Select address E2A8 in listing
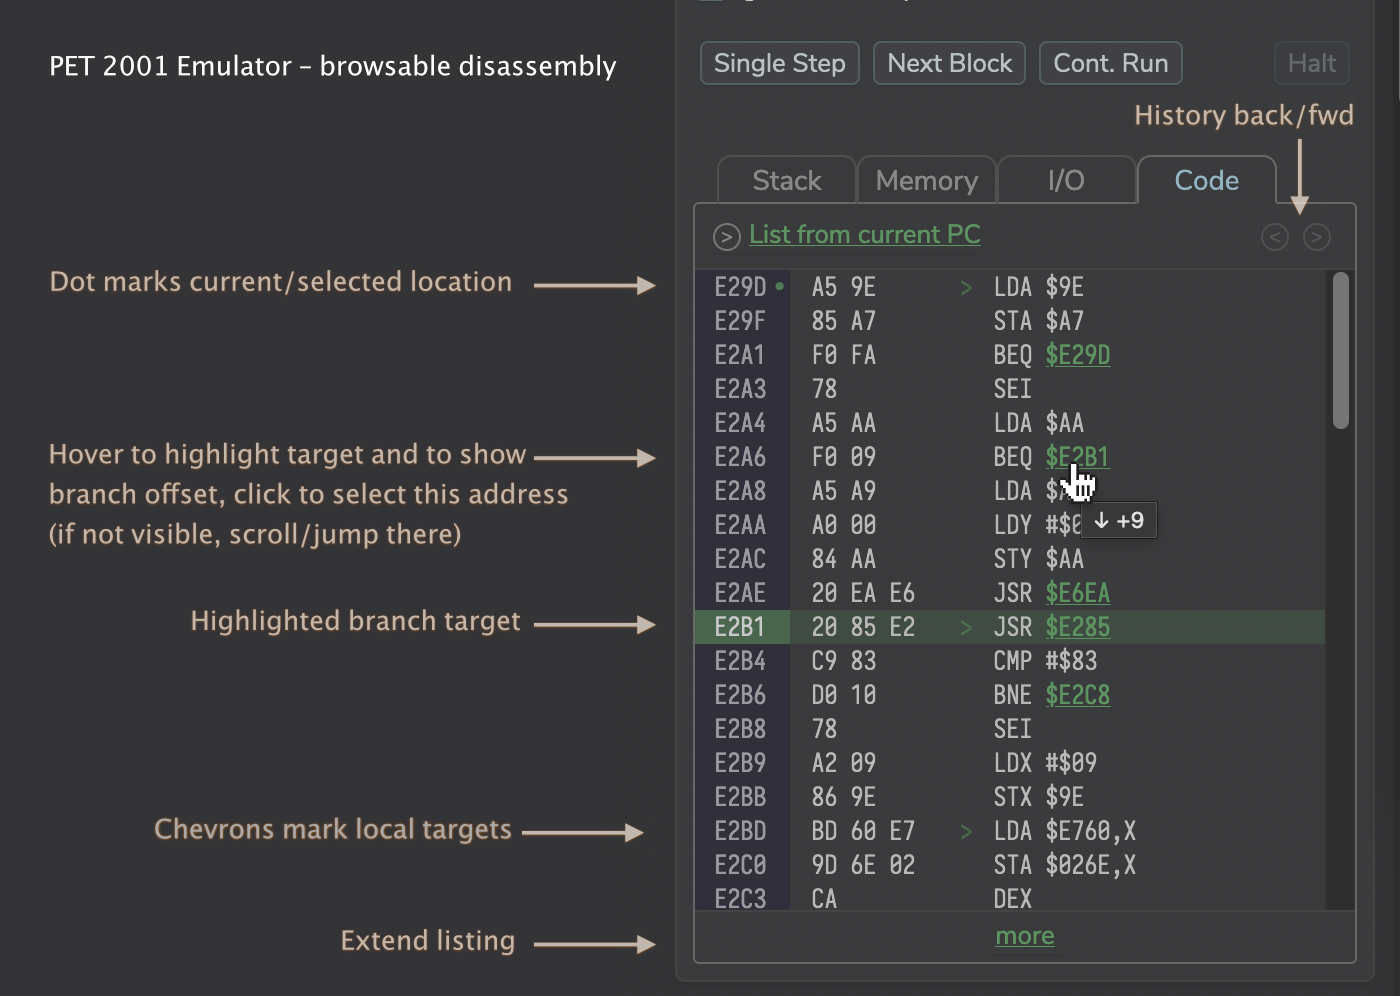 pyautogui.click(x=740, y=491)
